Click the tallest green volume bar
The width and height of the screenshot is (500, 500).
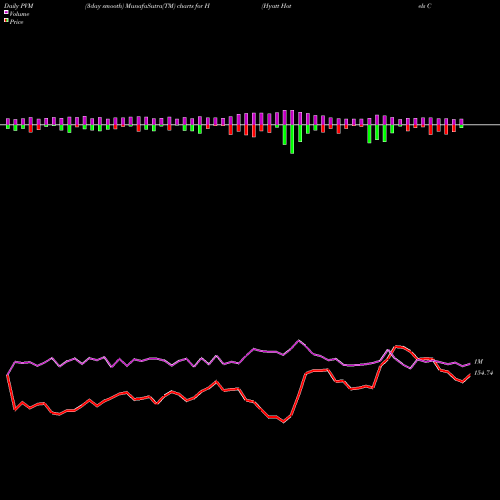tap(292, 139)
